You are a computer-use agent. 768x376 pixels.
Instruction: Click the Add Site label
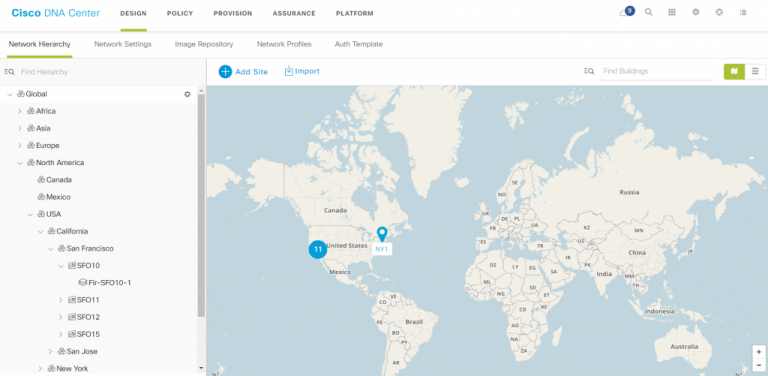251,71
